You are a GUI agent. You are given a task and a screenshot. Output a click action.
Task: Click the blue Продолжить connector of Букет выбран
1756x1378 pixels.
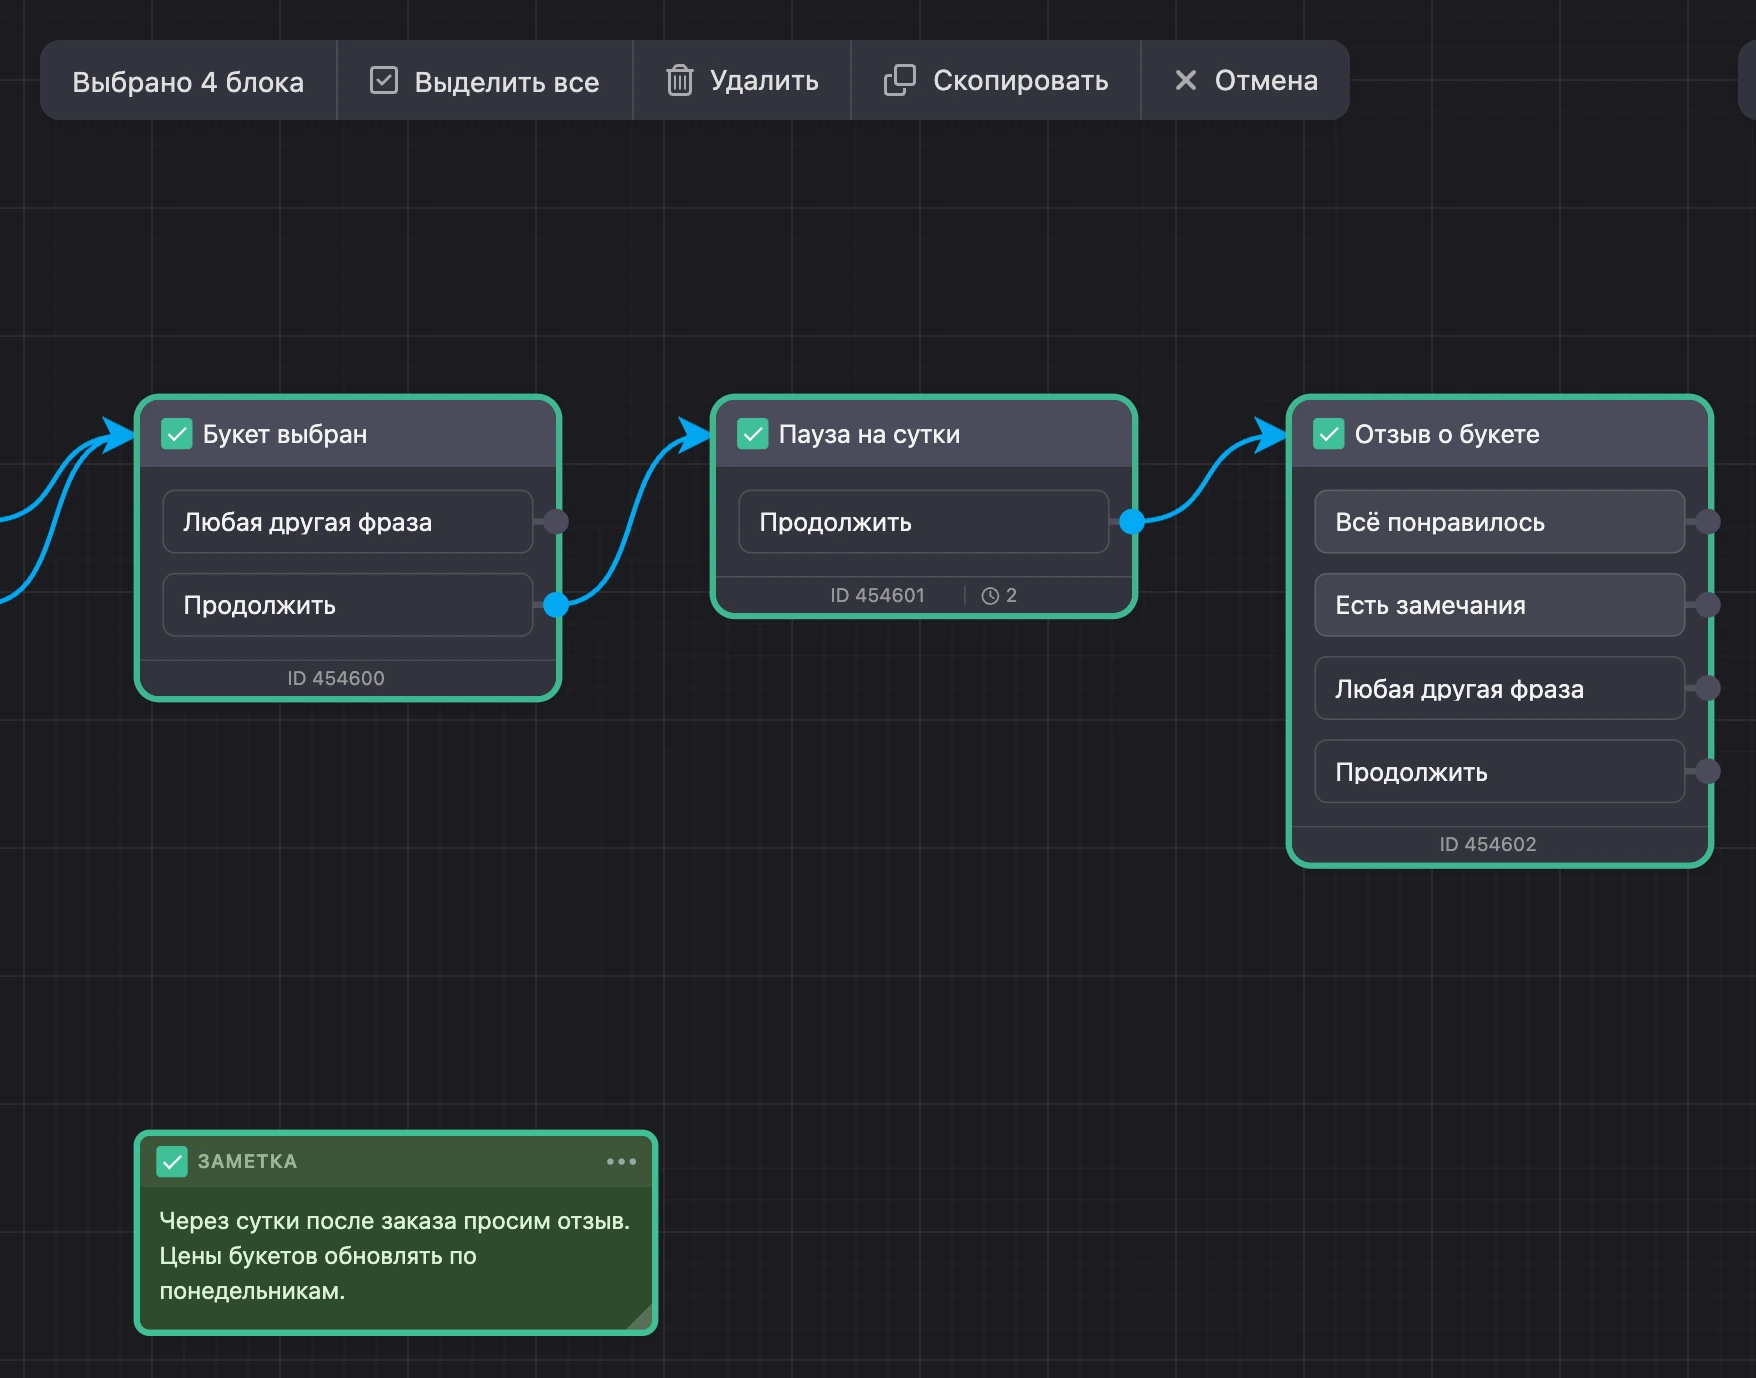point(556,604)
